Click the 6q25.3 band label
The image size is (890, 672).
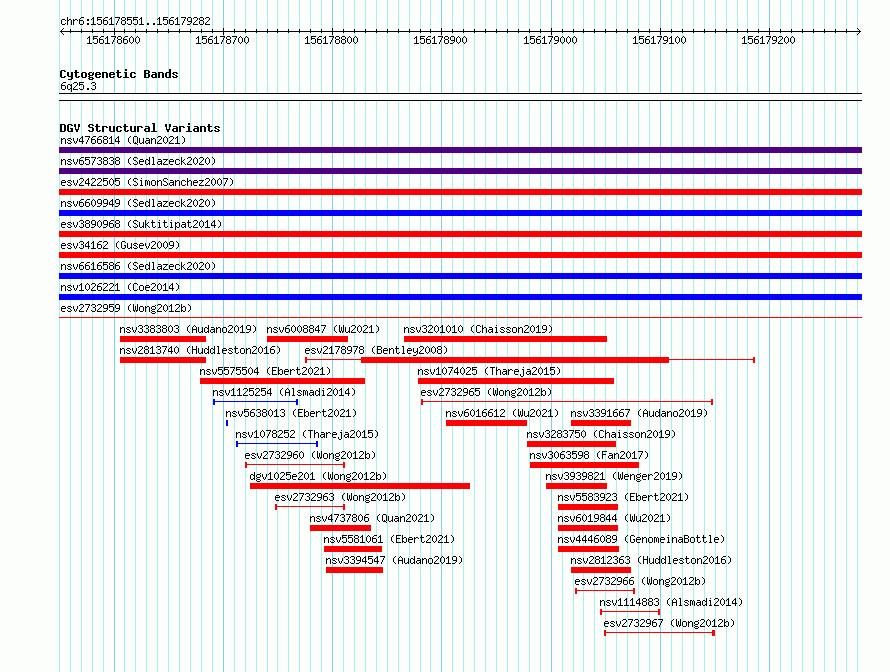(x=78, y=86)
